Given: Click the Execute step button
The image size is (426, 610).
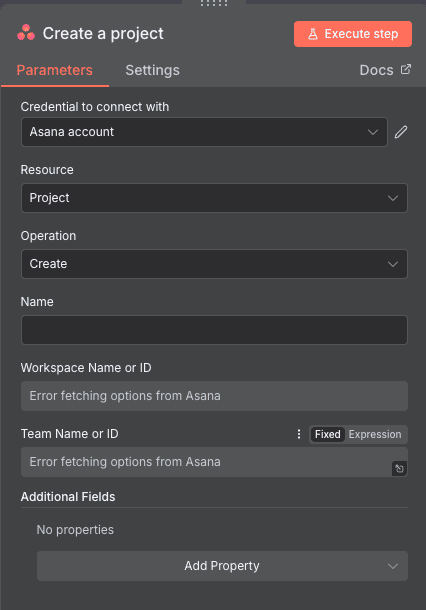Looking at the screenshot, I should click(x=353, y=34).
